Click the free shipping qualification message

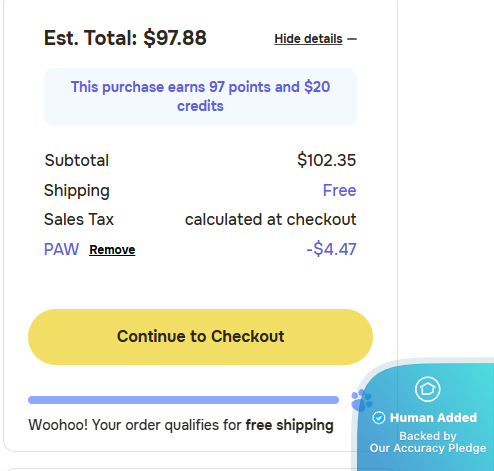[181, 425]
